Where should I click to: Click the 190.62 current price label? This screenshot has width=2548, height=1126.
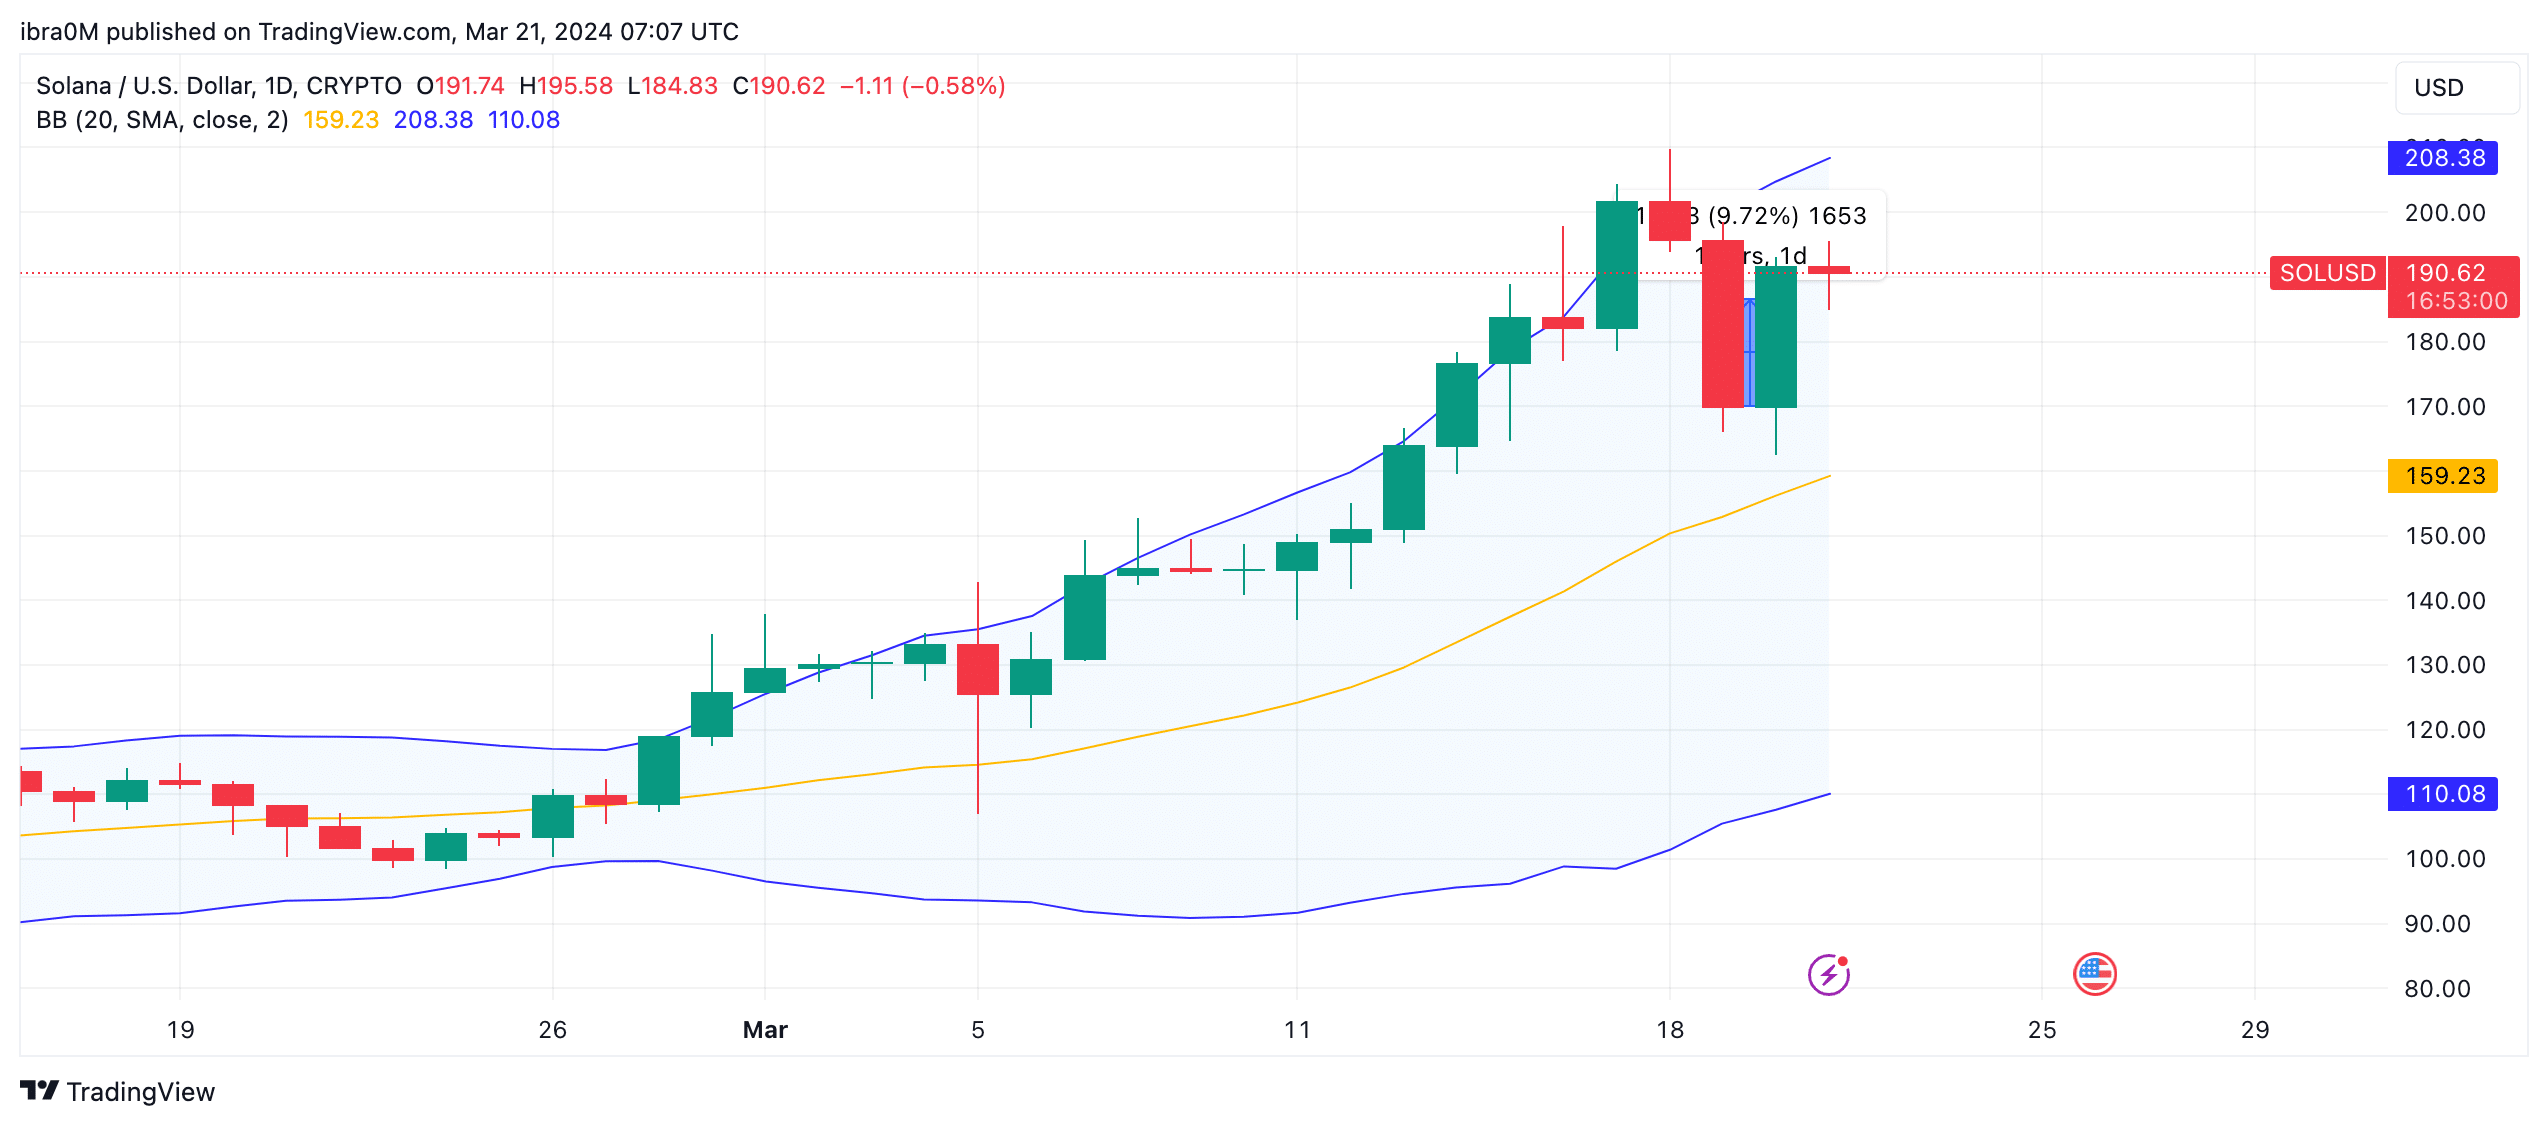tap(2446, 273)
